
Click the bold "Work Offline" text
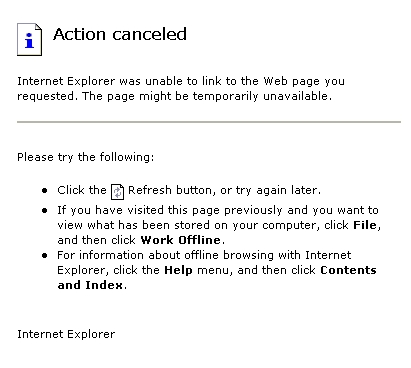pyautogui.click(x=180, y=240)
